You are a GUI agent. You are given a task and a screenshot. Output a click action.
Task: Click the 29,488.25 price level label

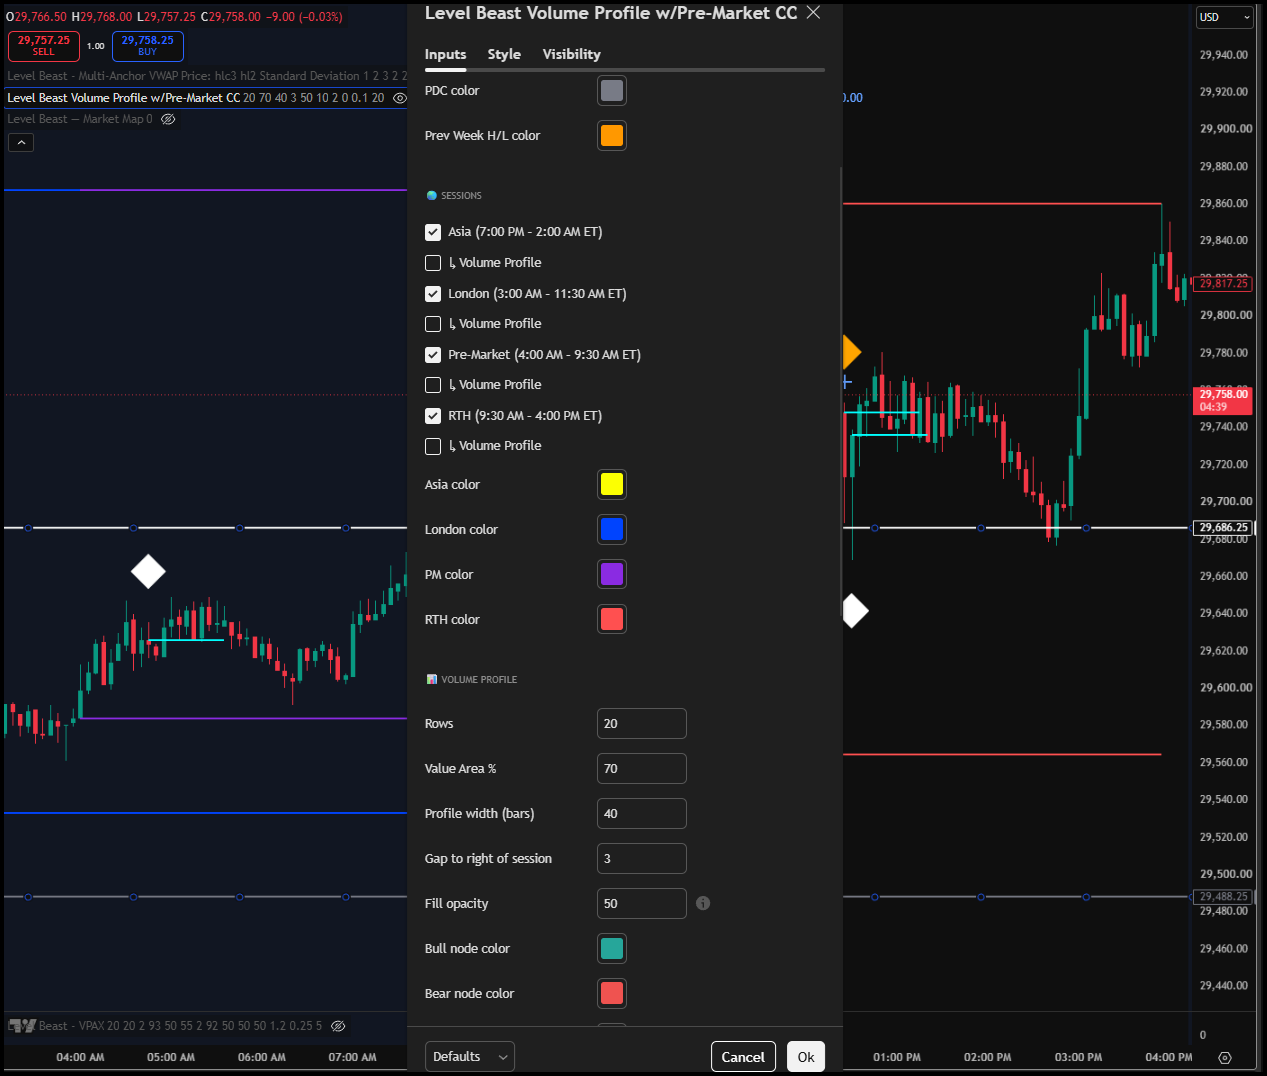click(x=1223, y=897)
